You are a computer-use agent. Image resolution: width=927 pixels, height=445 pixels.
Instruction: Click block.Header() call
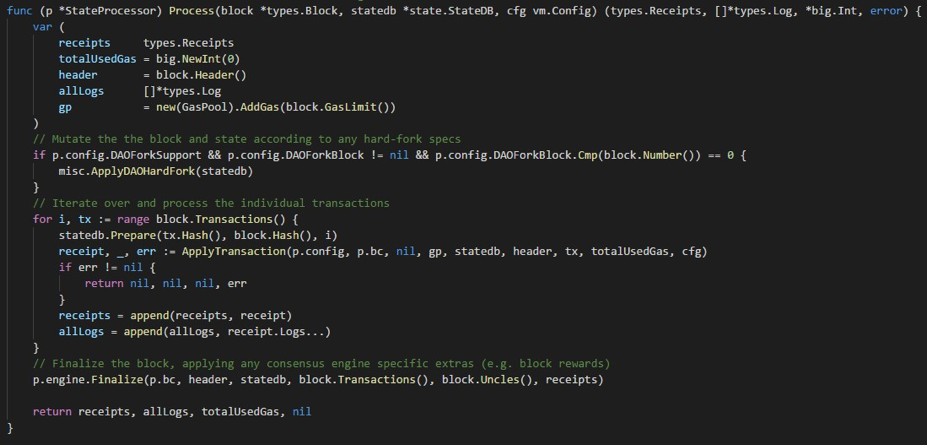[201, 75]
